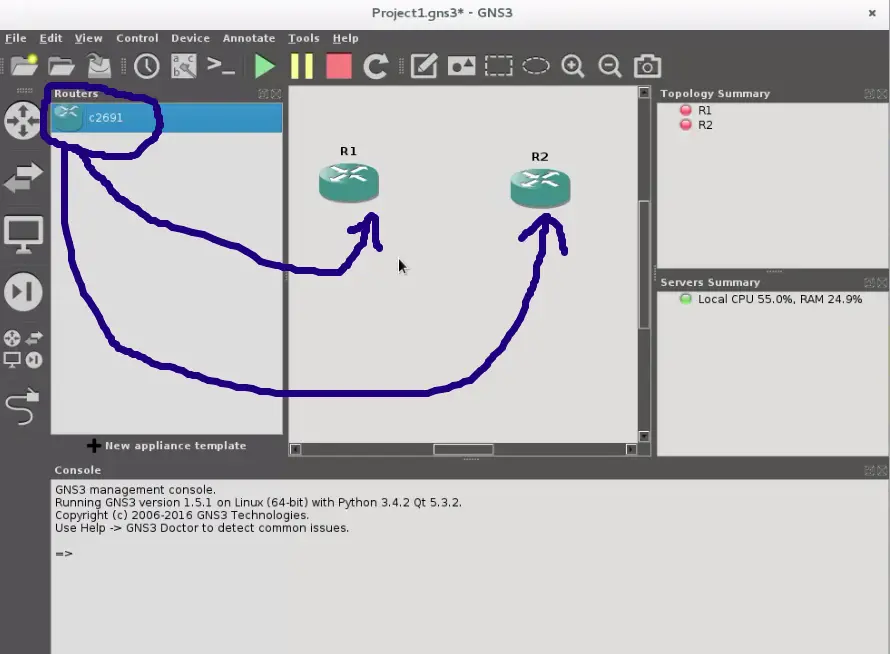Click canvas horizontal scrollbar right arrow

click(631, 449)
